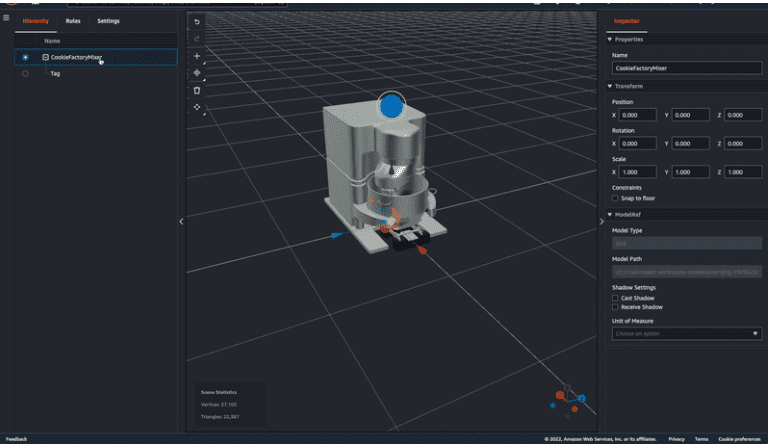Collapse the right inspector panel arrow

point(601,221)
